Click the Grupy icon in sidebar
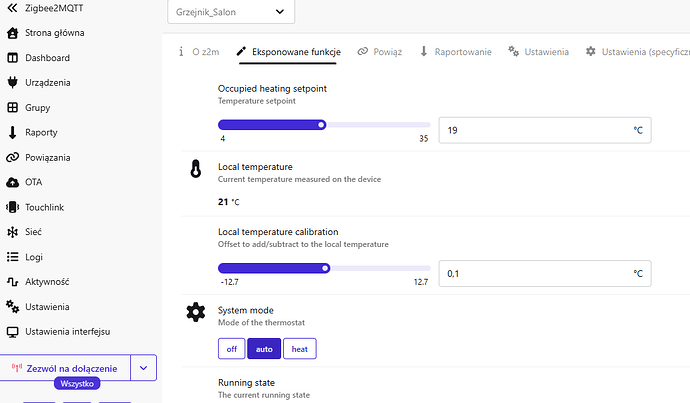 (x=13, y=108)
